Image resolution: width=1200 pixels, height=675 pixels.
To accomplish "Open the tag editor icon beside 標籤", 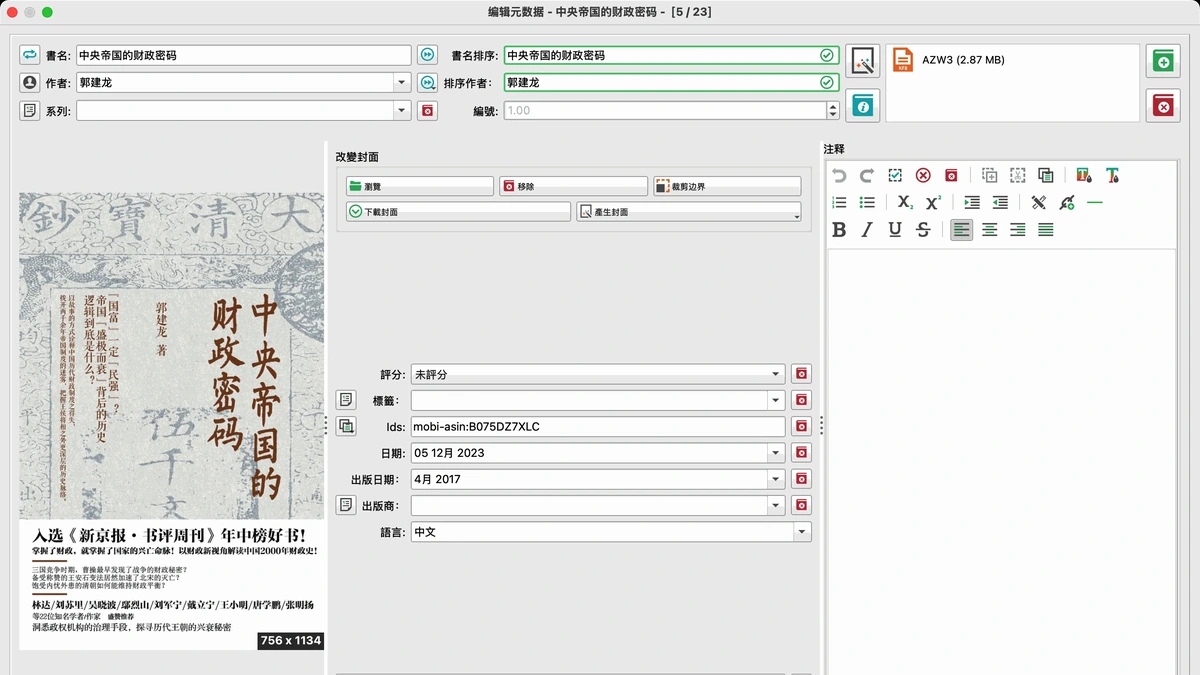I will point(346,400).
